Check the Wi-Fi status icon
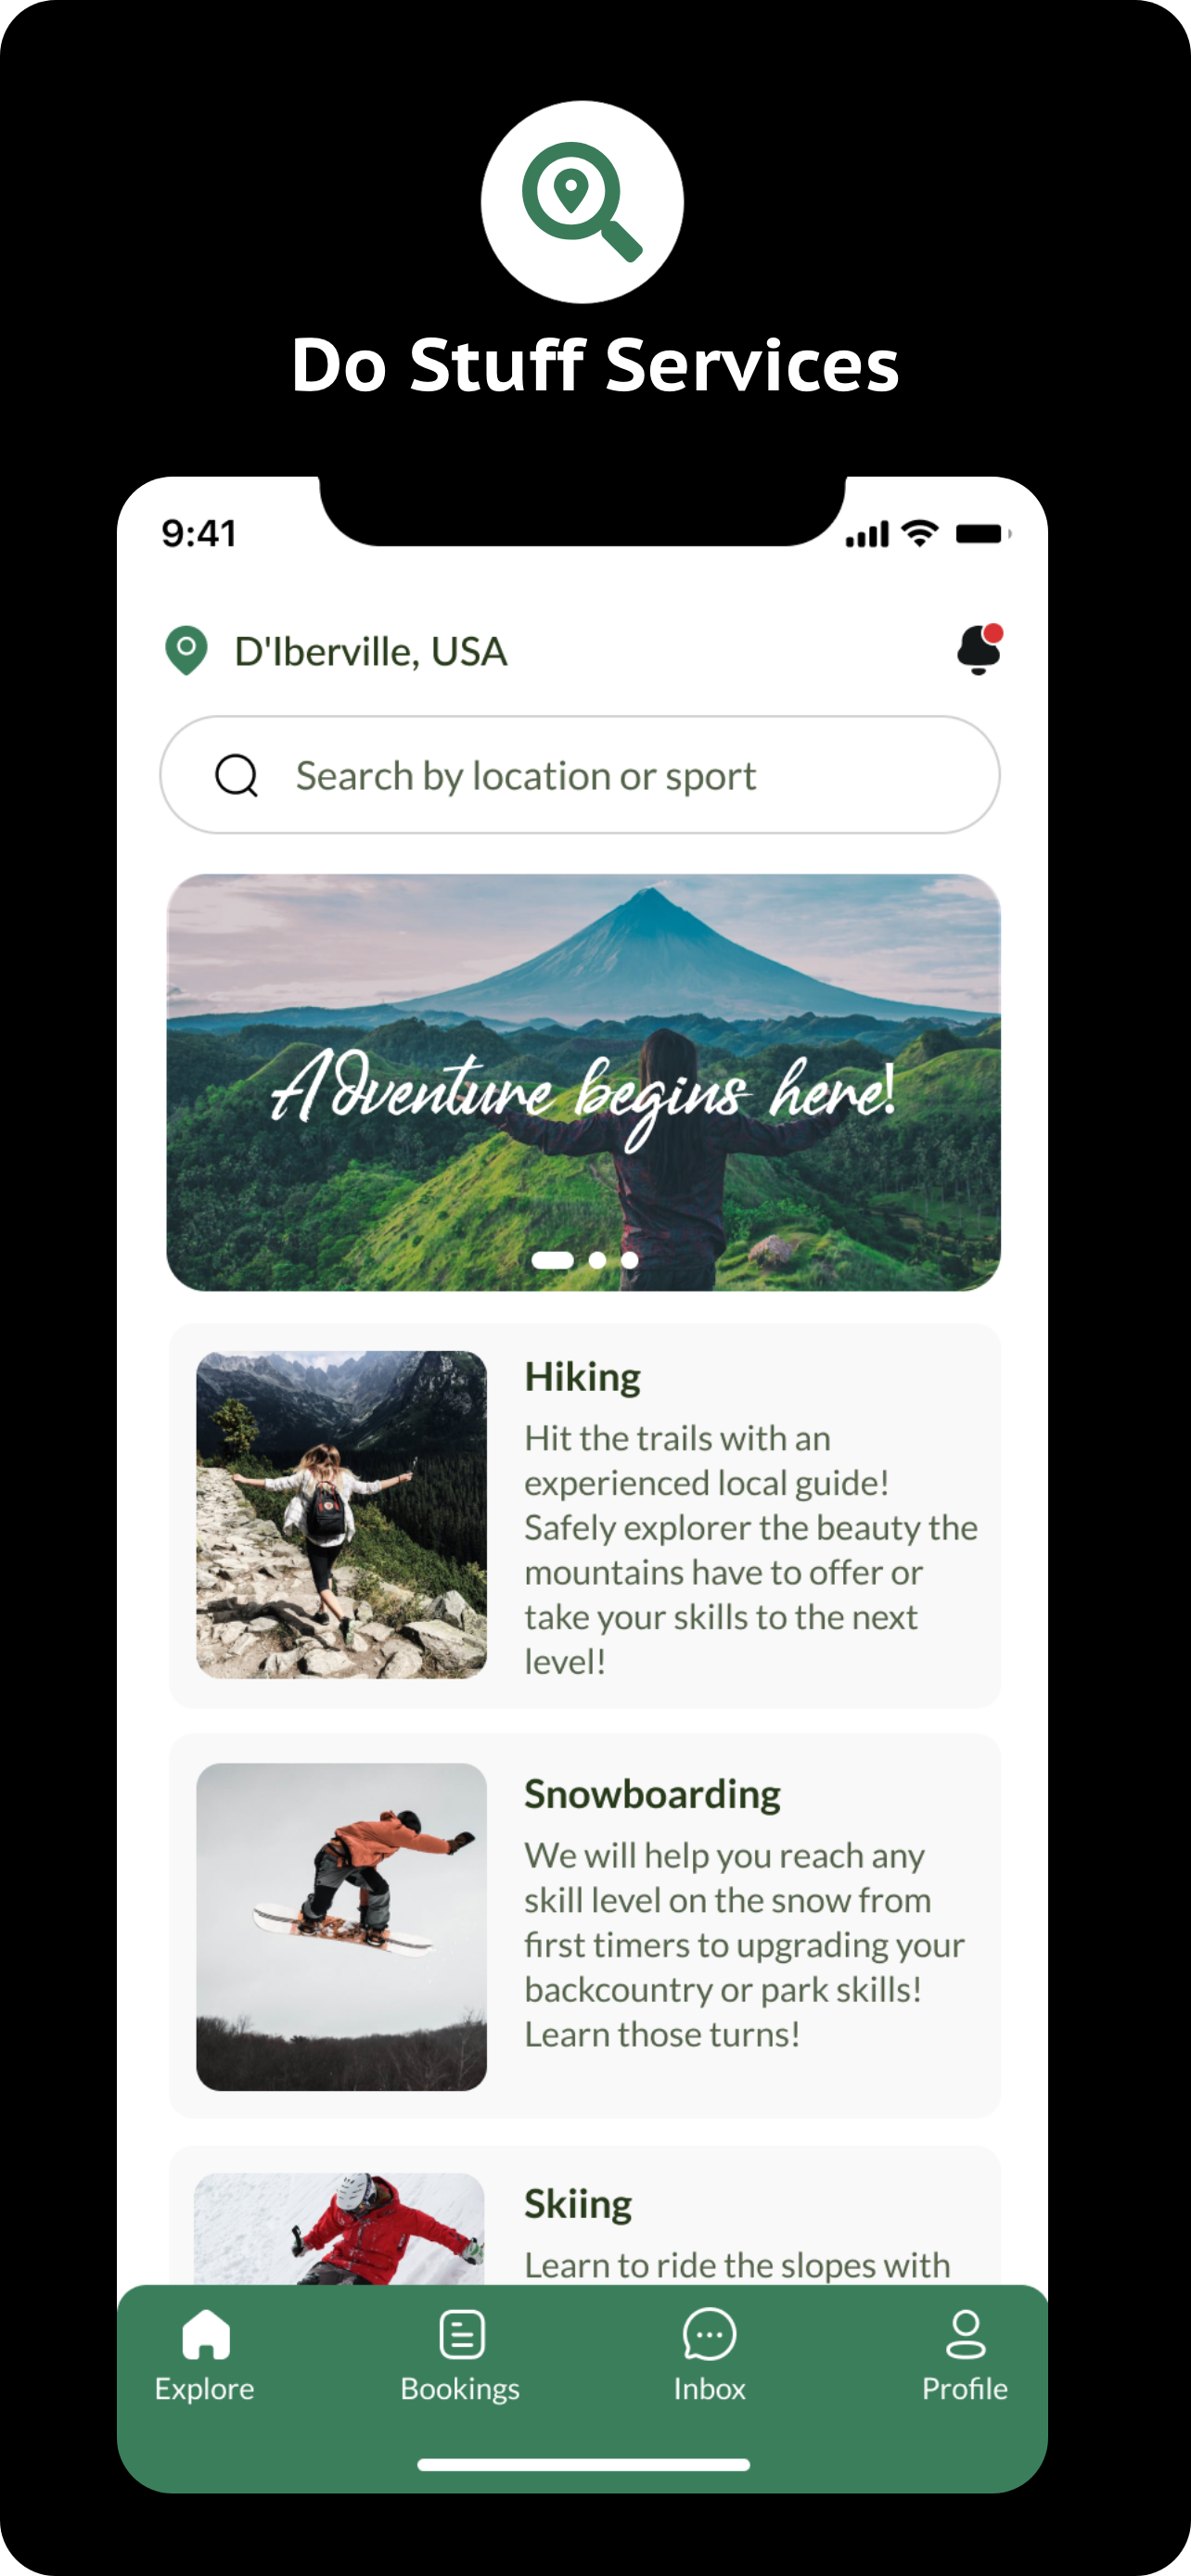 coord(919,533)
